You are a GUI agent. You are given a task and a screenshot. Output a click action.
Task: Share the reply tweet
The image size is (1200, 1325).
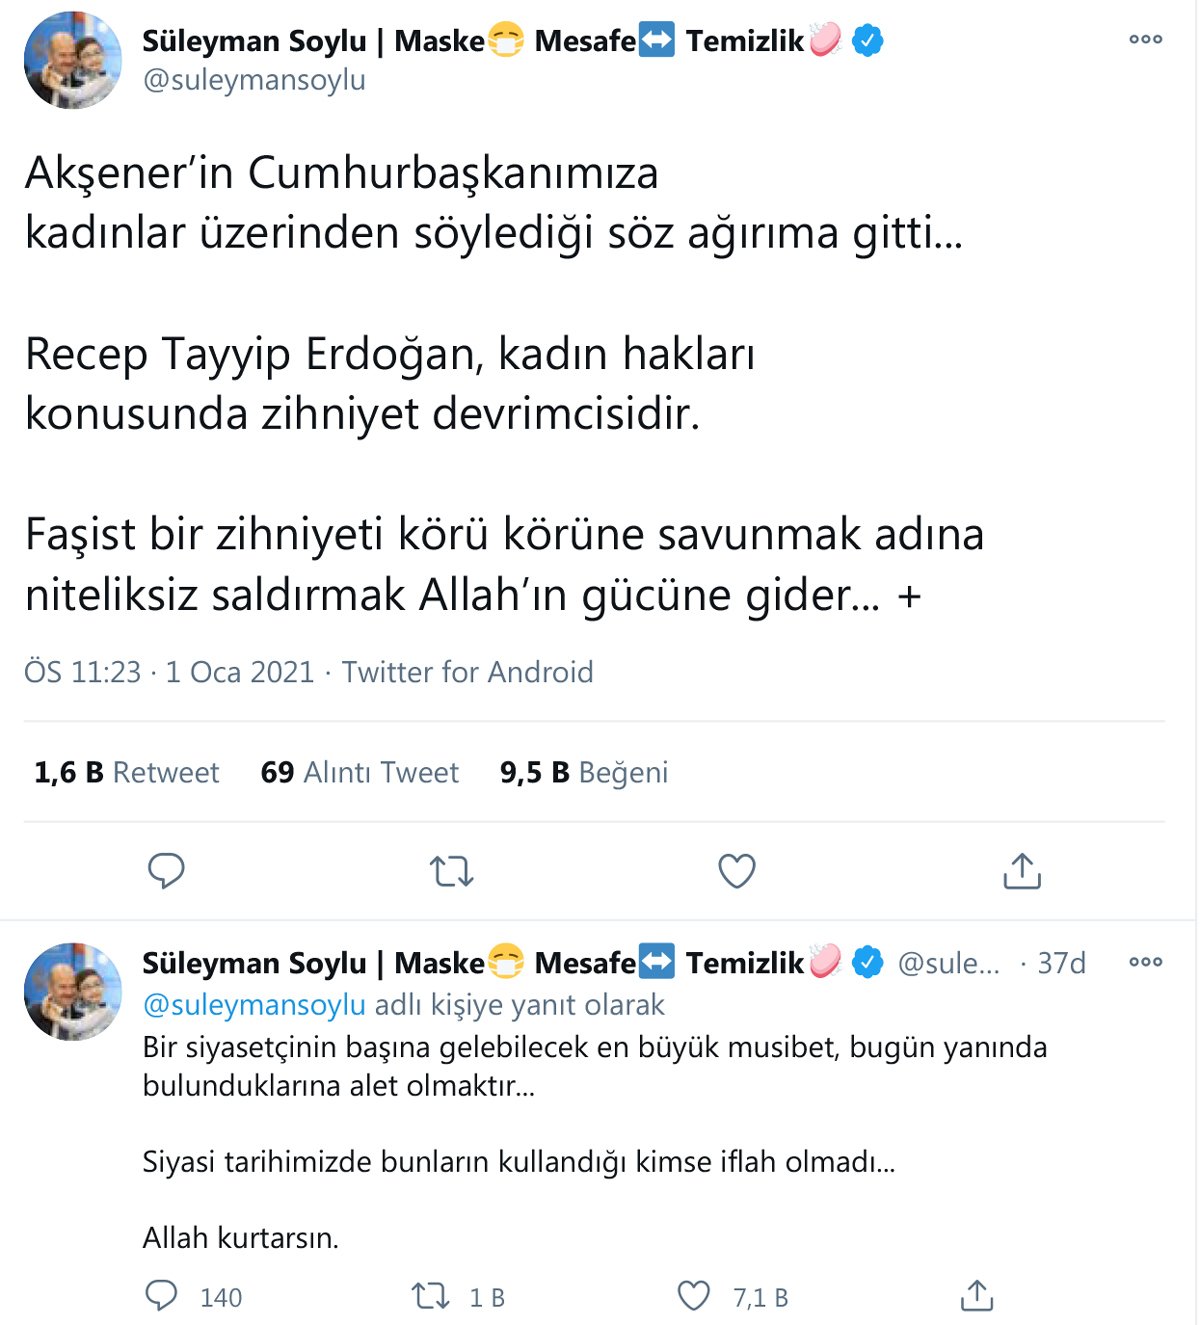(976, 1296)
